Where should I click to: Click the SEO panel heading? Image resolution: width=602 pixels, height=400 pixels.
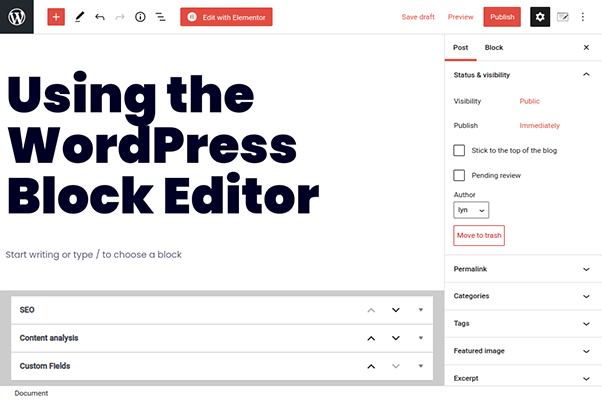pyautogui.click(x=27, y=310)
